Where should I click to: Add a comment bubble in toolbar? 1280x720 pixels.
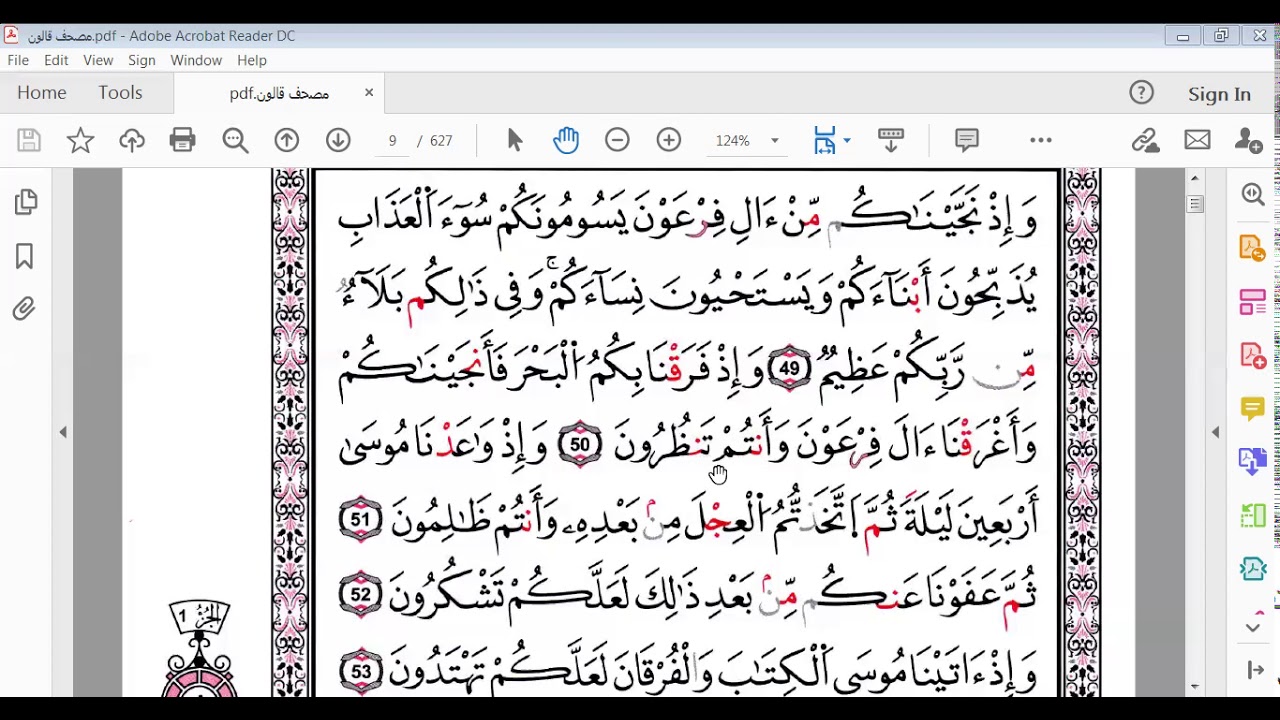tap(966, 141)
